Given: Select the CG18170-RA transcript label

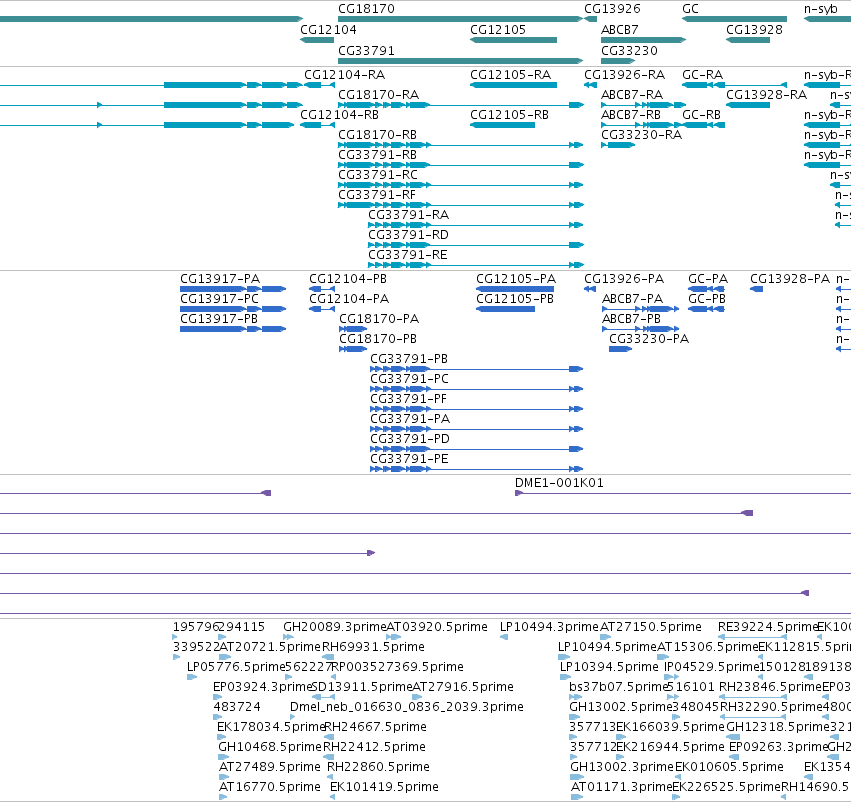Looking at the screenshot, I should coord(379,95).
